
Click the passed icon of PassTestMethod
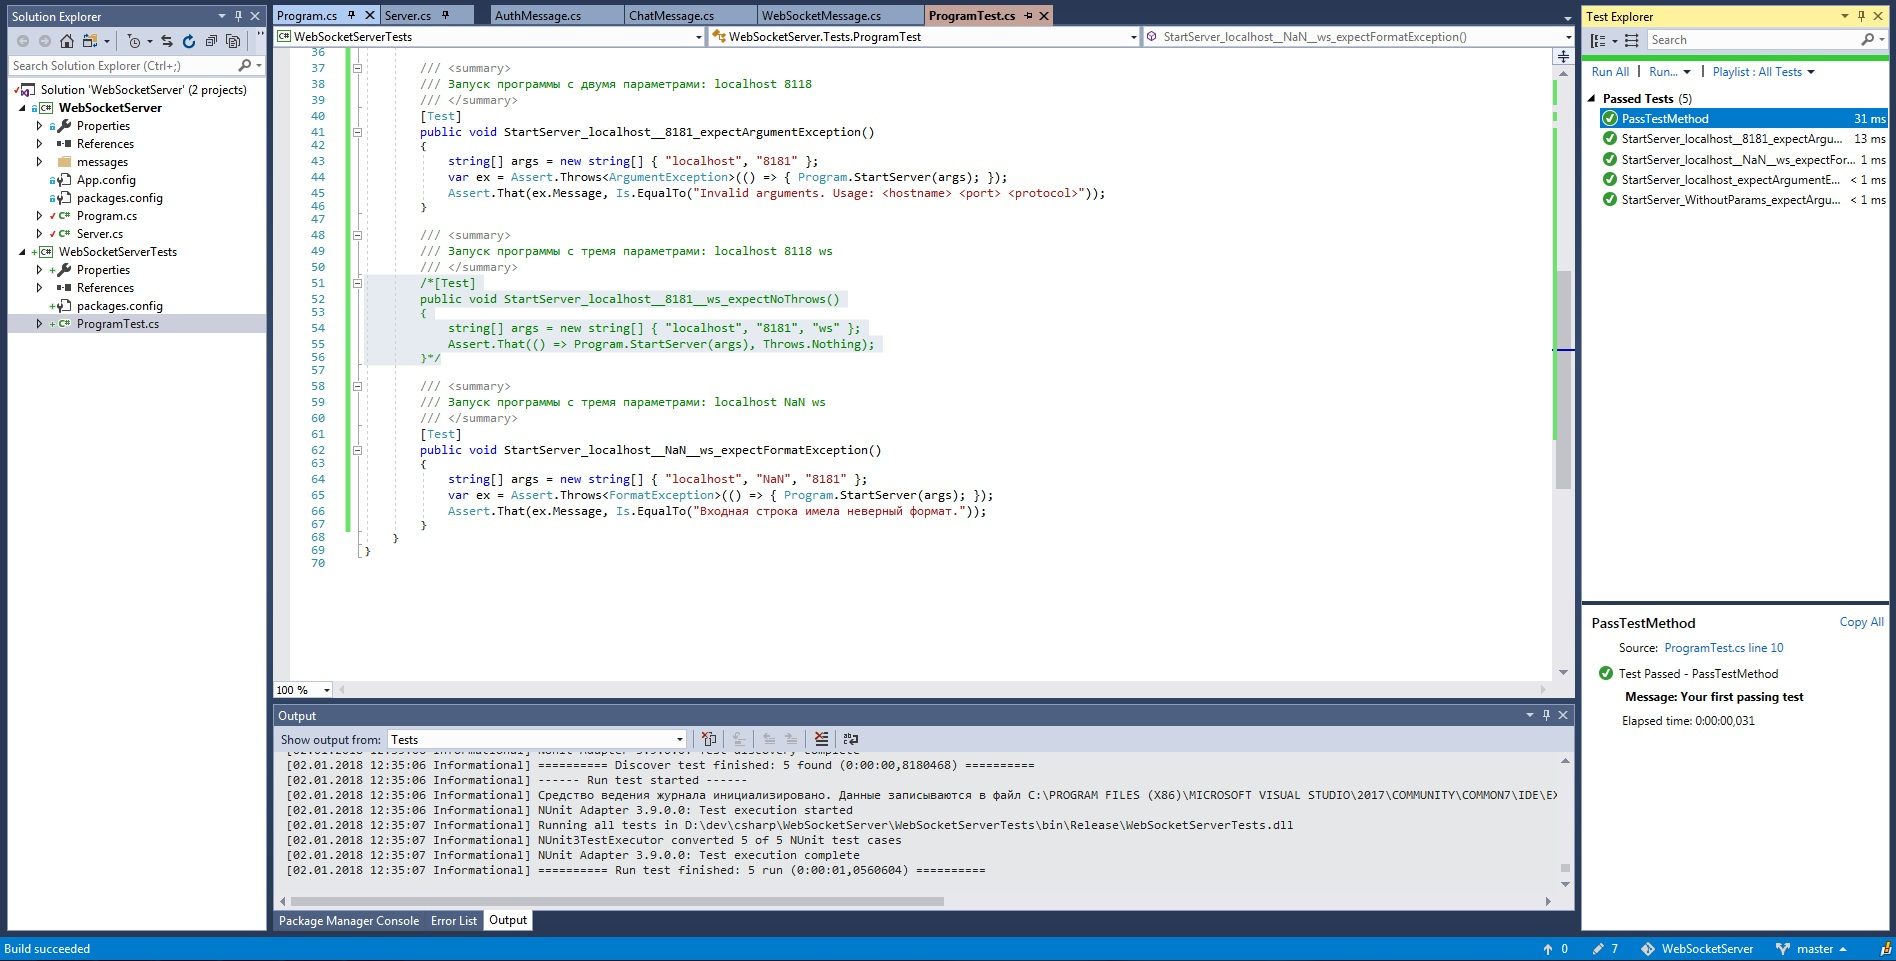1610,119
